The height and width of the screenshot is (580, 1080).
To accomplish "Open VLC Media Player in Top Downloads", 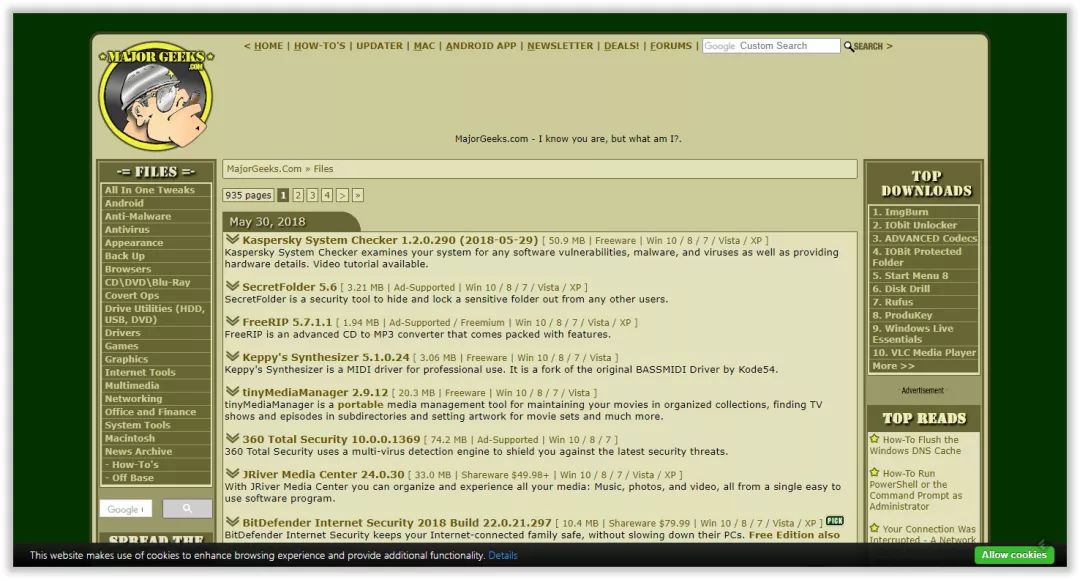I will 924,353.
